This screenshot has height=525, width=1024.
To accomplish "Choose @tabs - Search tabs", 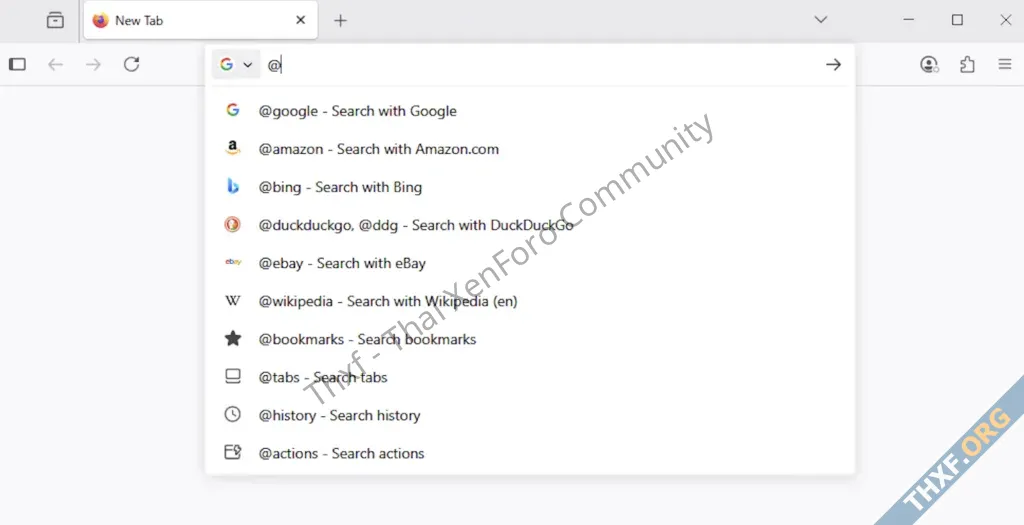I will click(530, 377).
